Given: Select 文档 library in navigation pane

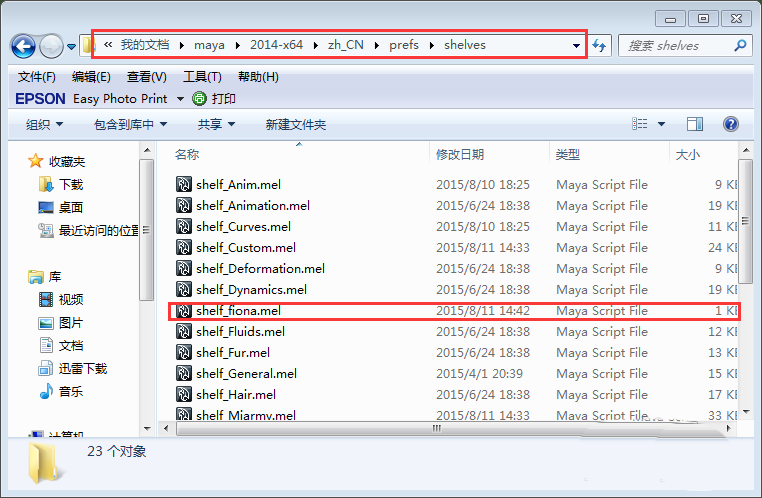Looking at the screenshot, I should click(61, 345).
